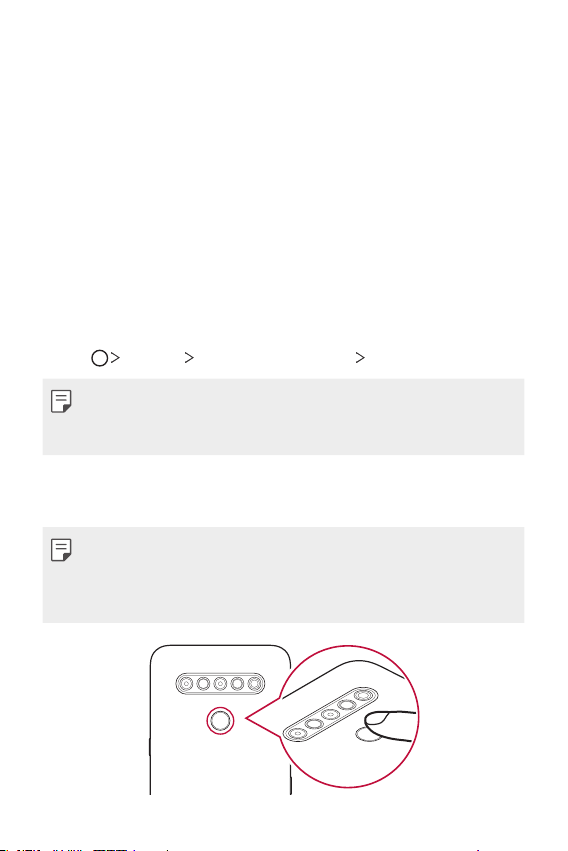Click the first chevron after the home circle

coord(115,358)
